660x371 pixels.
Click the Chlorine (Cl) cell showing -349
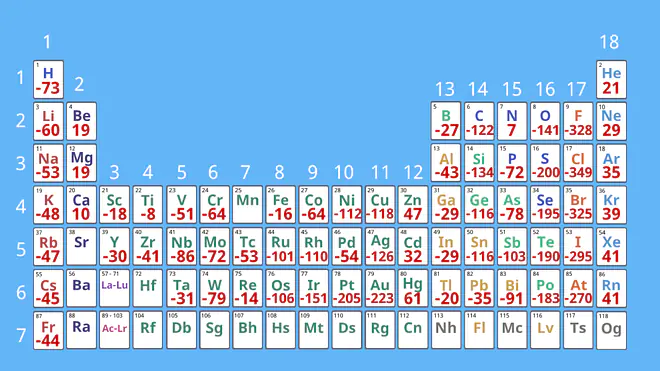pos(578,163)
